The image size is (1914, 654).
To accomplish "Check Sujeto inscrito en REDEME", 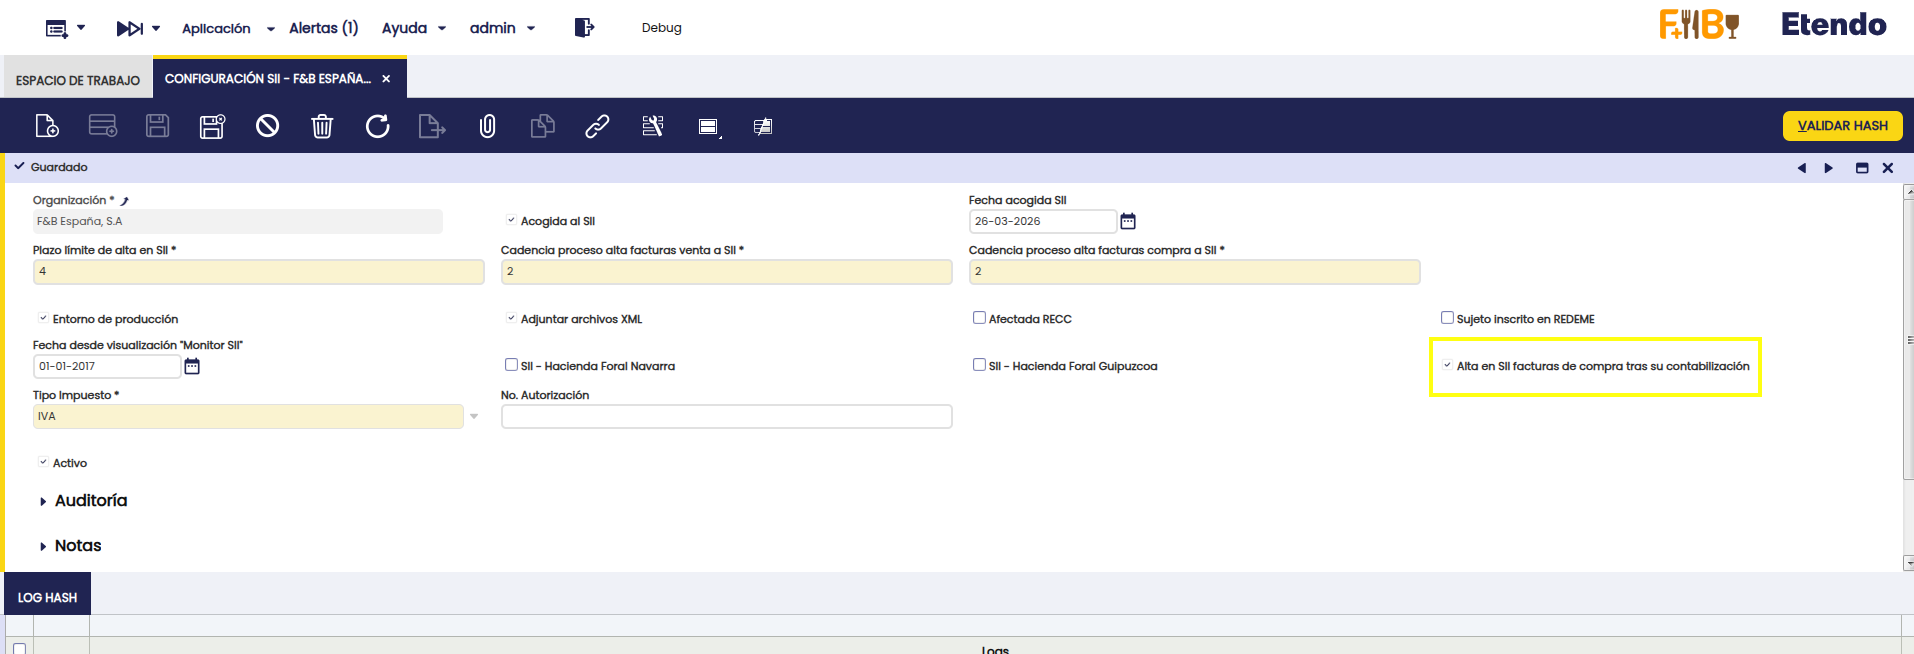I will click(1447, 318).
